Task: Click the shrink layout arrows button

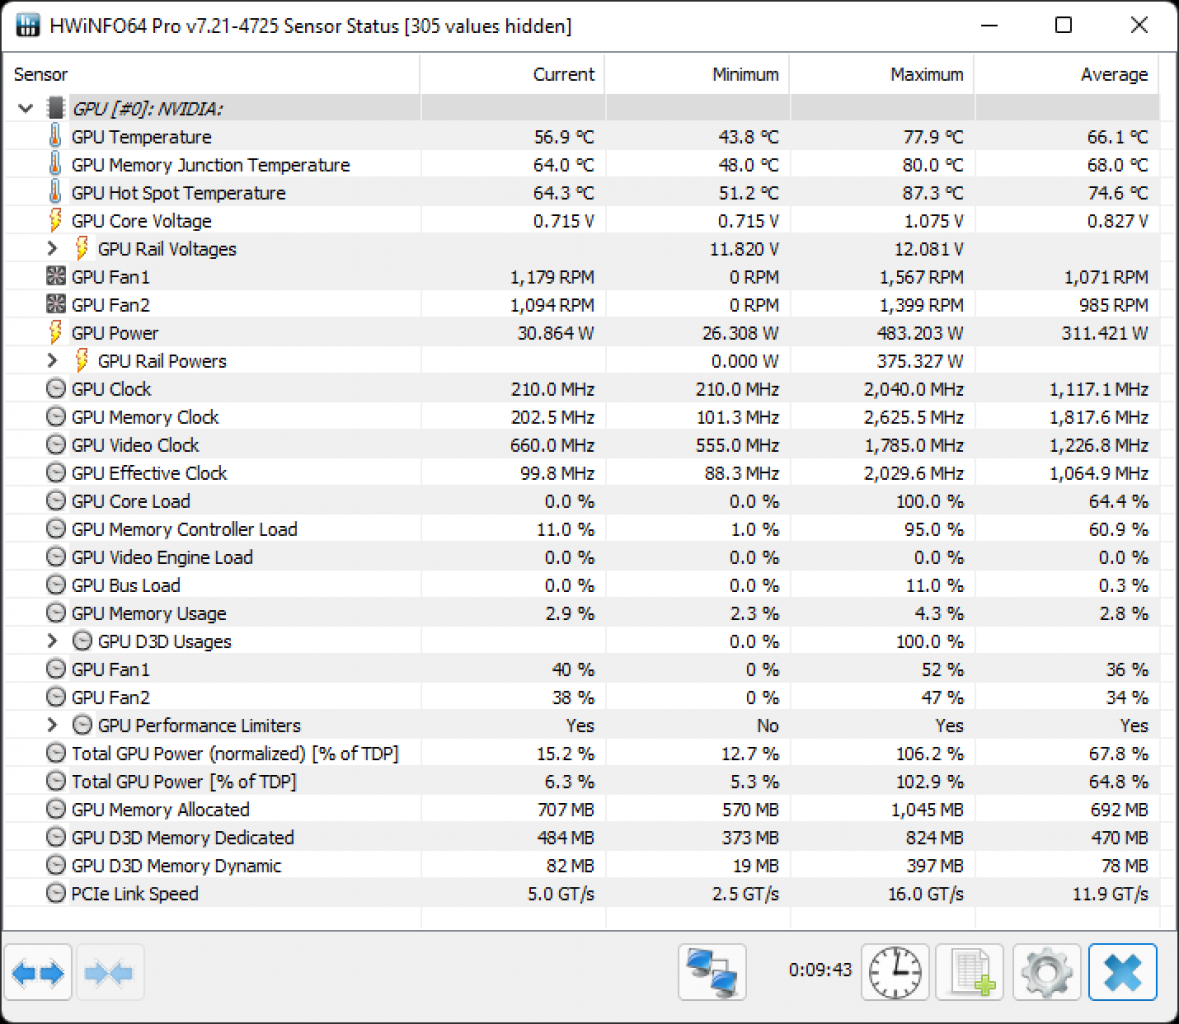Action: (109, 973)
